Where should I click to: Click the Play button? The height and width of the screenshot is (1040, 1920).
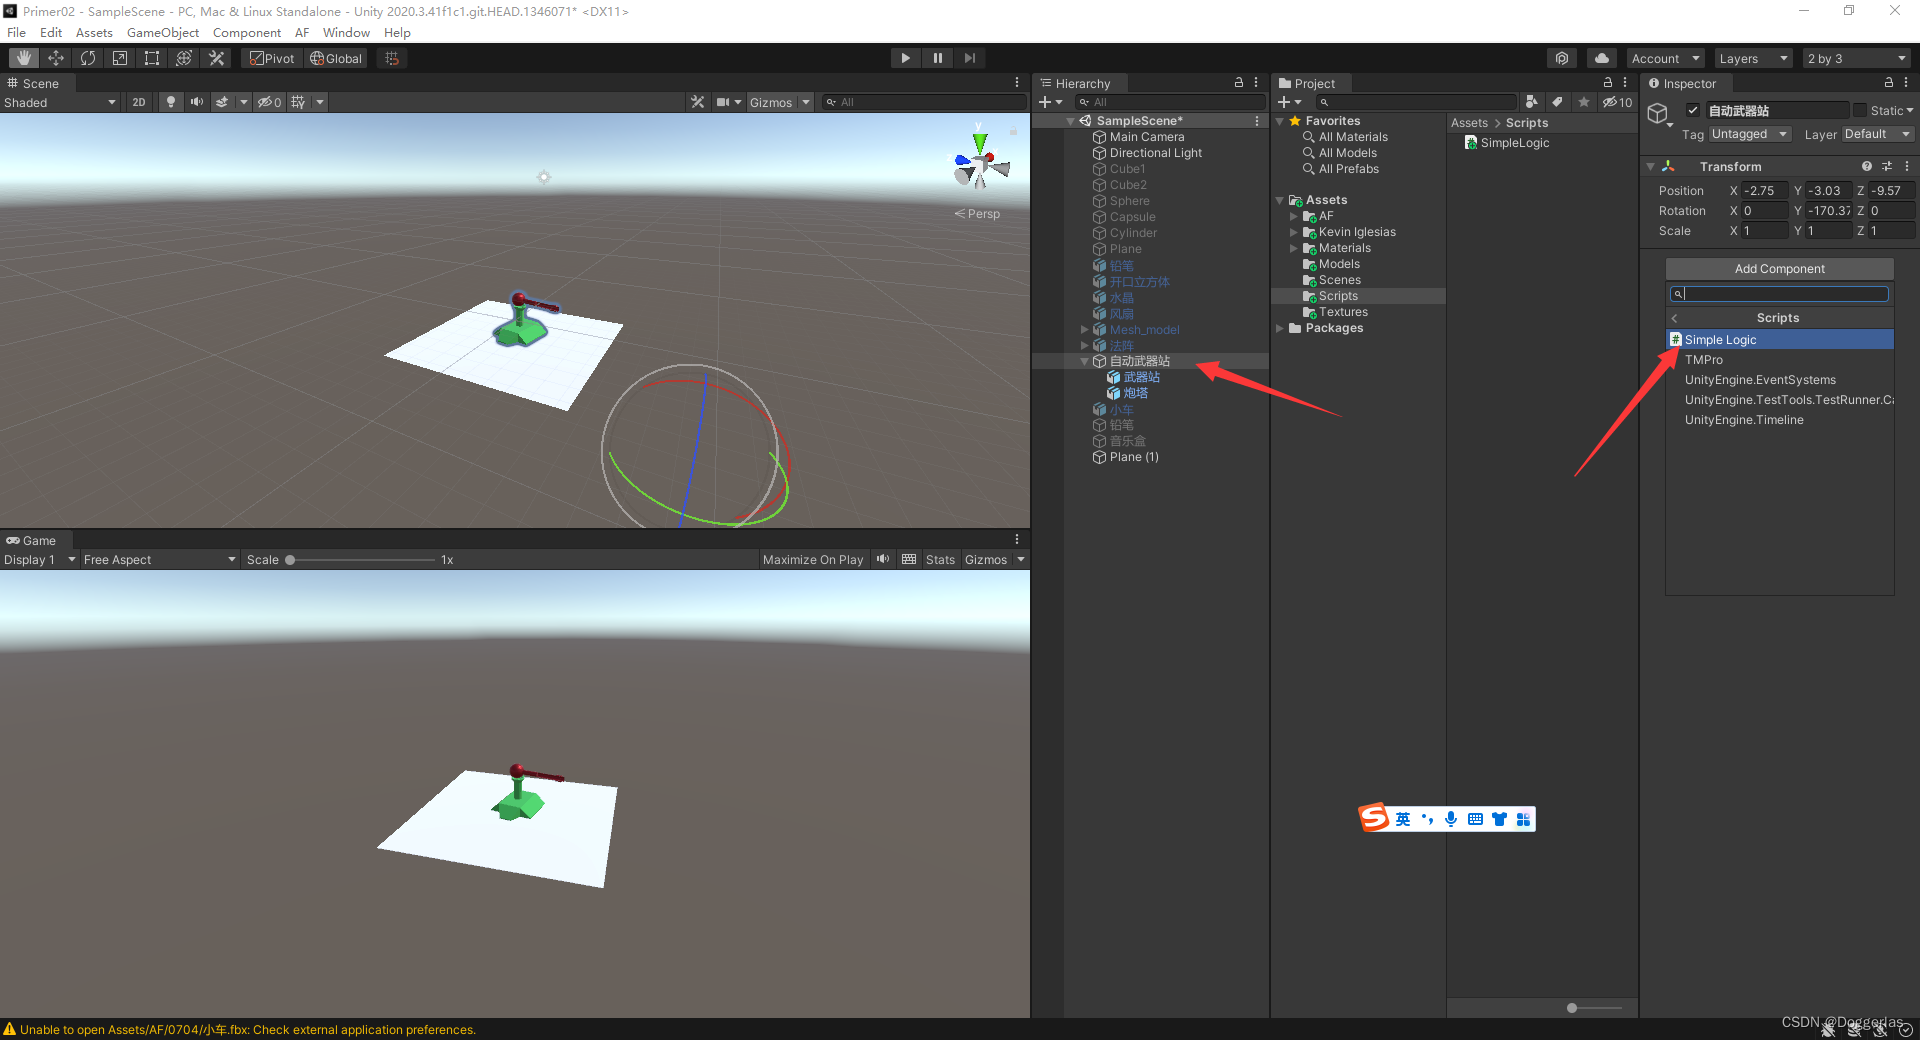tap(905, 58)
